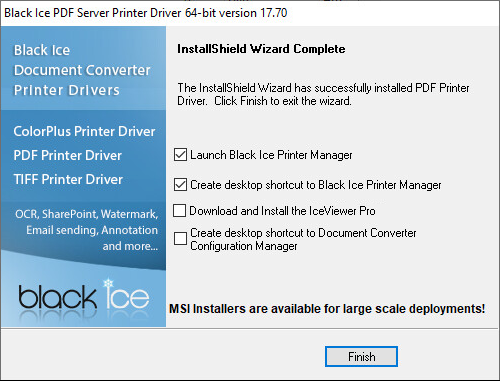The width and height of the screenshot is (500, 381).
Task: Click the Launch Black Ice Printer Manager label
Action: point(271,155)
